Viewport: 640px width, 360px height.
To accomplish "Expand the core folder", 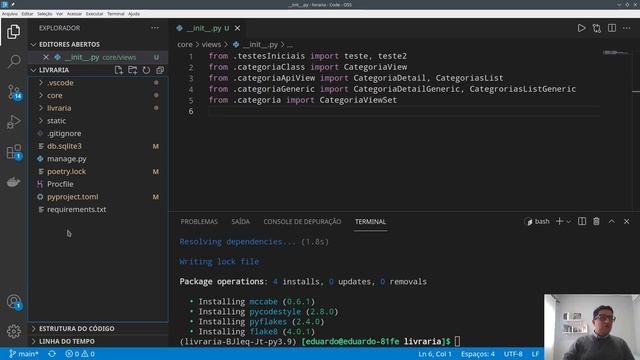I will (98, 96).
